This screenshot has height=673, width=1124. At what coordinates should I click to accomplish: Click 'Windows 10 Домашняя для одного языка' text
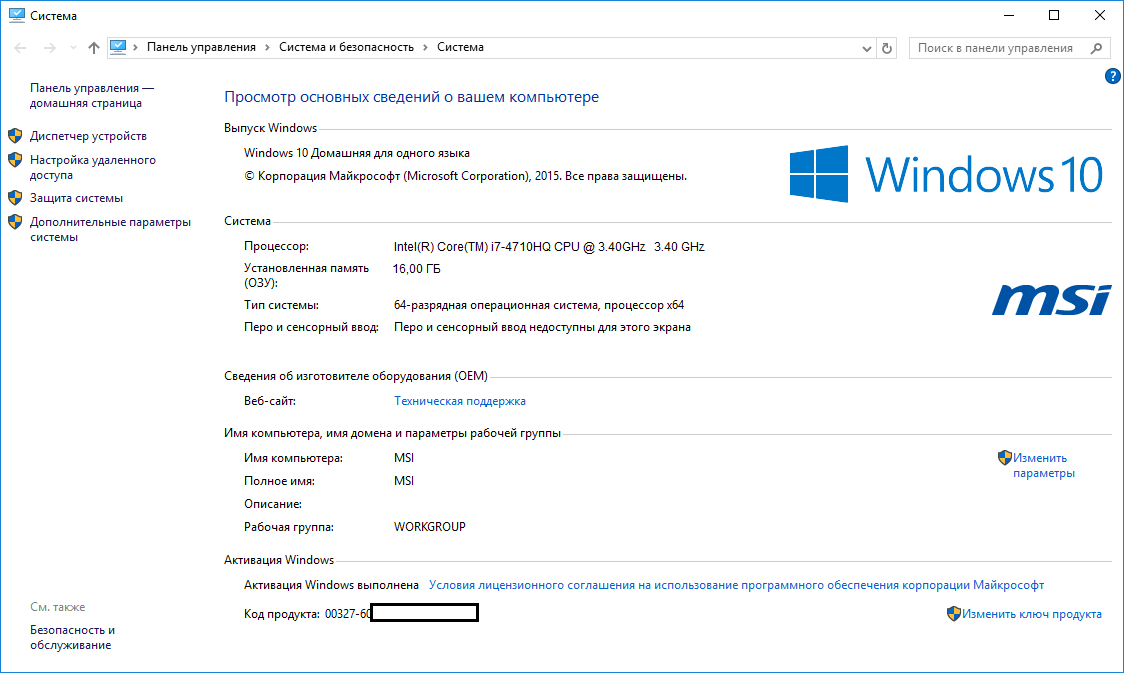[x=357, y=153]
